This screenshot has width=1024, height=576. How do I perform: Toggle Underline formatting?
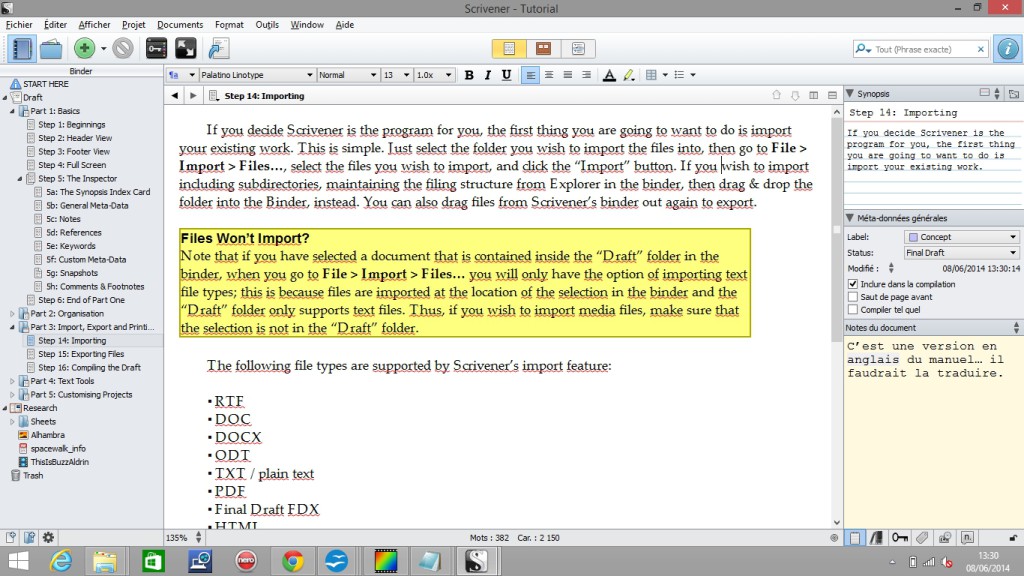pos(506,75)
